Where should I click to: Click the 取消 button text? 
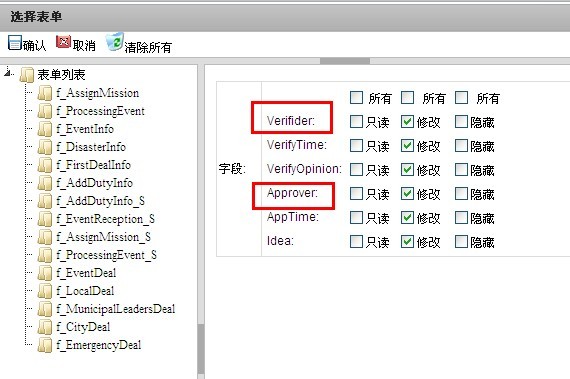(84, 45)
